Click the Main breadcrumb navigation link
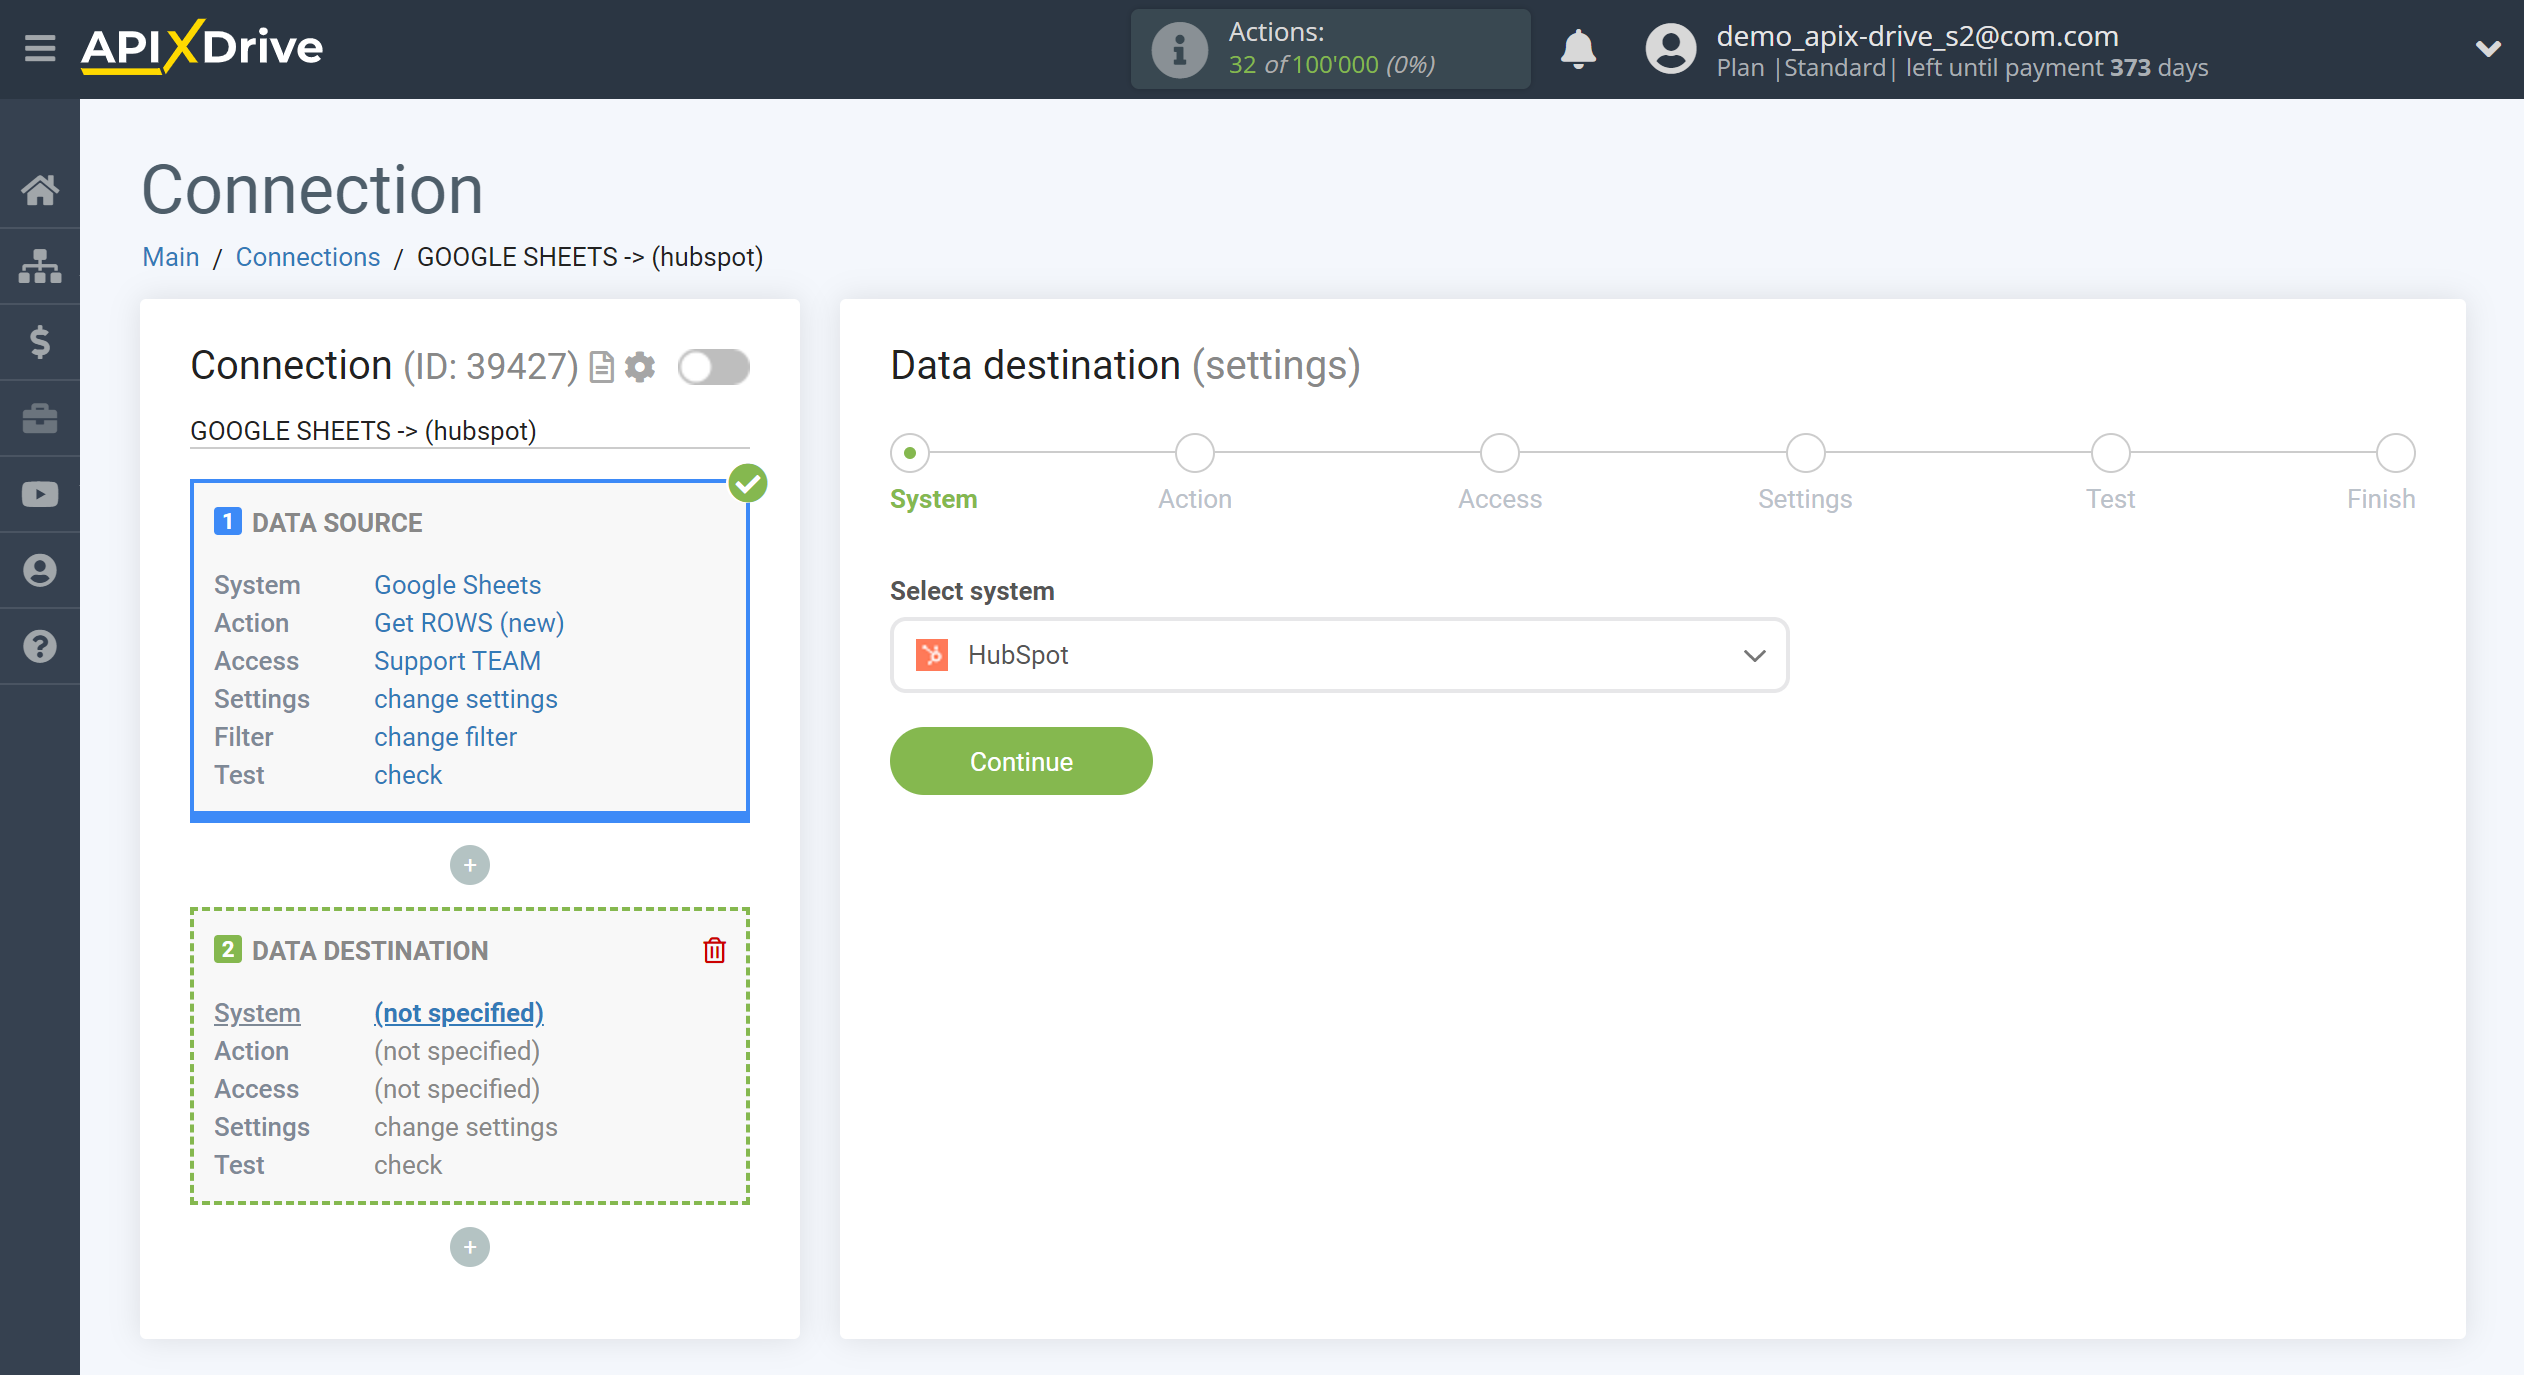Image resolution: width=2524 pixels, height=1375 pixels. pos(169,256)
